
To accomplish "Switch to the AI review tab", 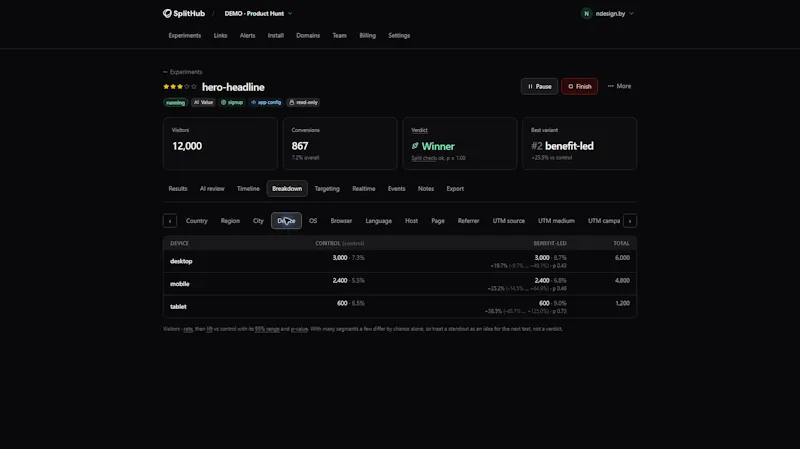I will [212, 189].
